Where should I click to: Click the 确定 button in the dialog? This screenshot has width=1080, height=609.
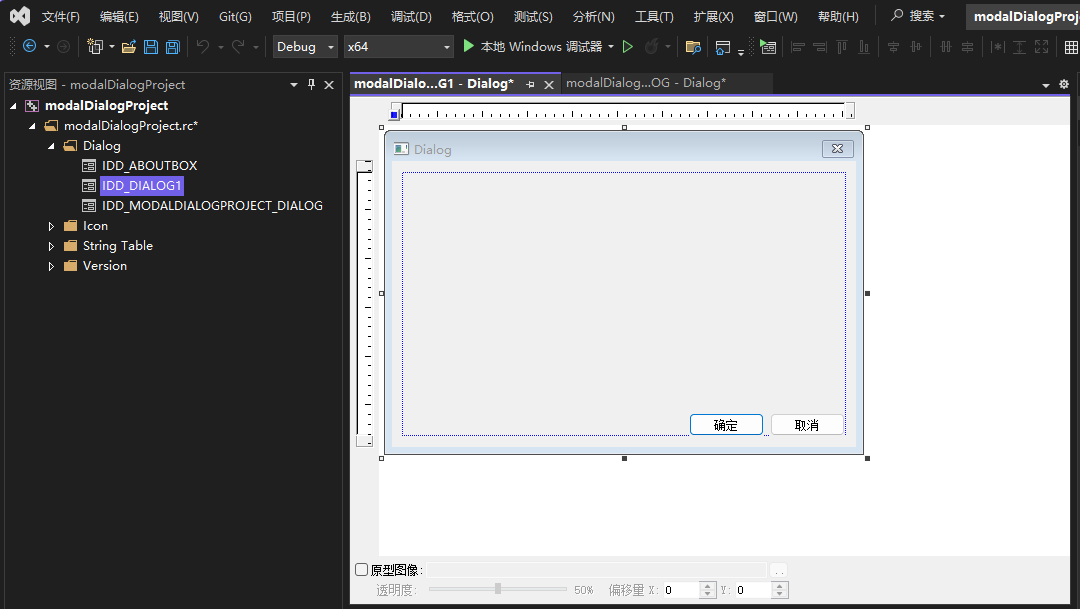pyautogui.click(x=726, y=424)
